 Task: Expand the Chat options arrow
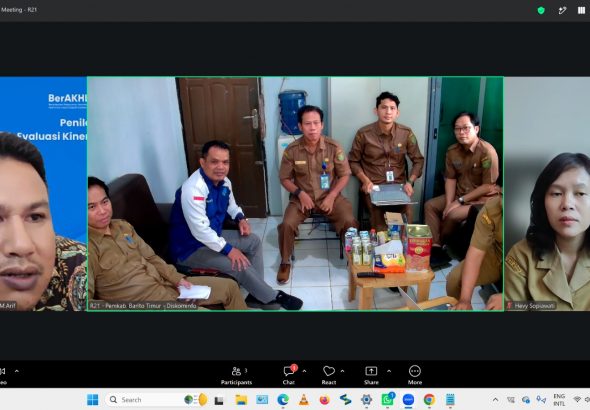point(304,371)
